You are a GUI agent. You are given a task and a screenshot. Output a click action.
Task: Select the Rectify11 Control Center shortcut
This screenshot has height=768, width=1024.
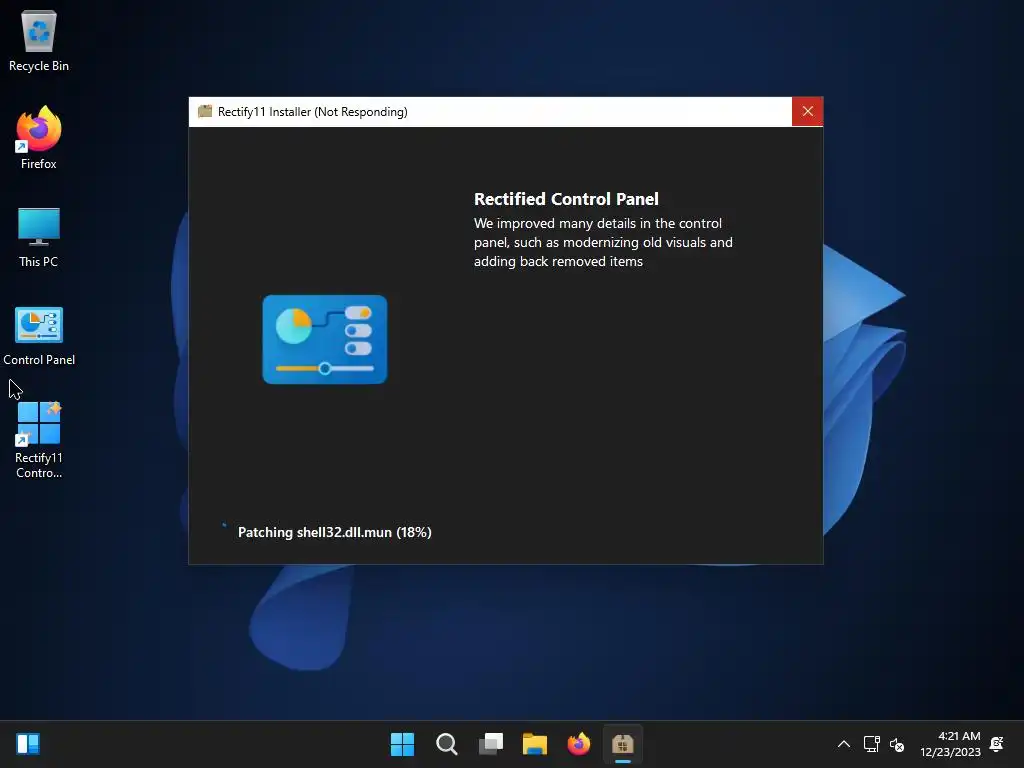pyautogui.click(x=39, y=440)
